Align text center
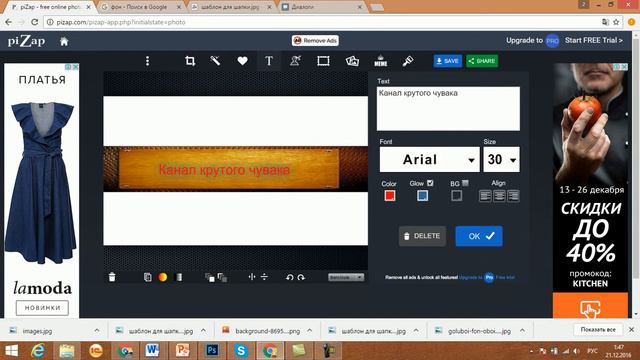This screenshot has height=360, width=640. [x=499, y=196]
